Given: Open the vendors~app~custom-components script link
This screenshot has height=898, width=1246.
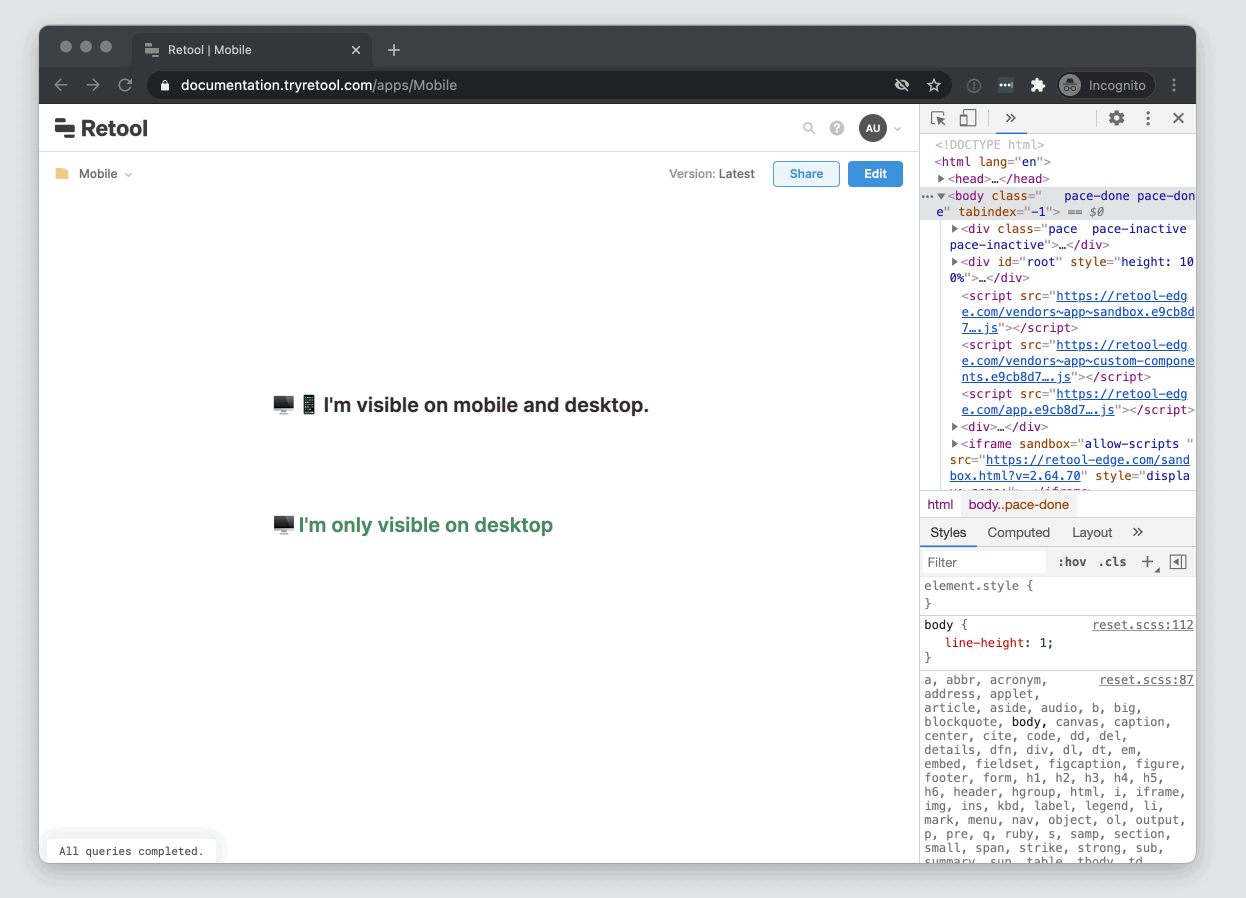Looking at the screenshot, I should 1078,361.
